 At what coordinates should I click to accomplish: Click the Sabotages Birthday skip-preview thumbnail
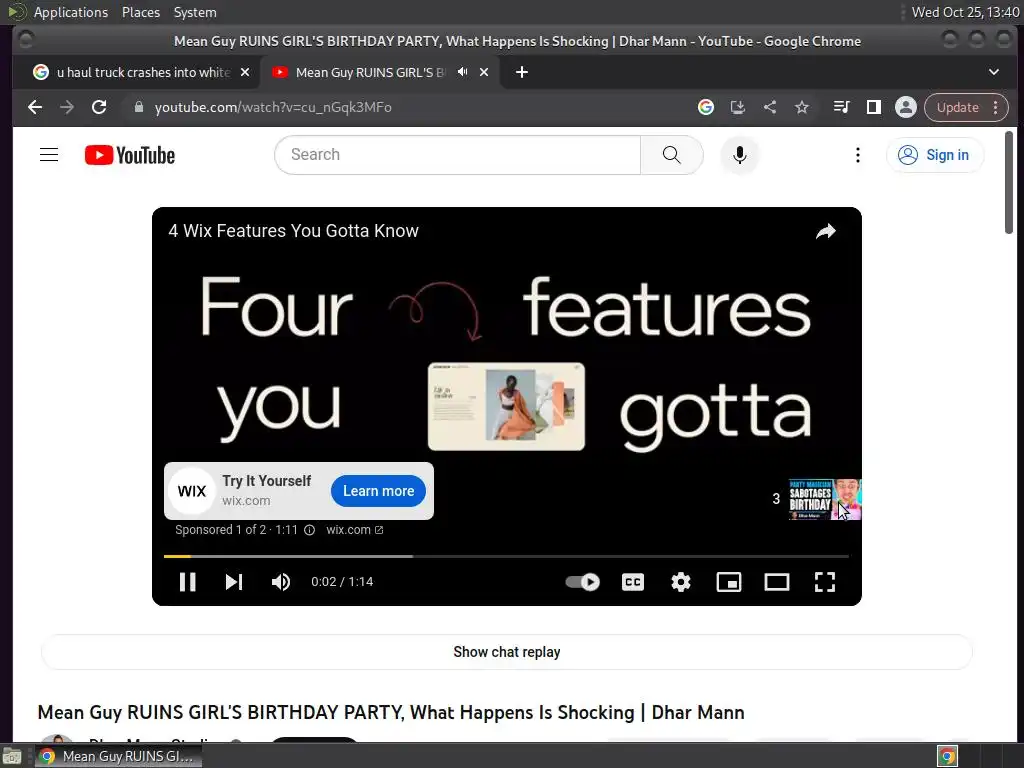pyautogui.click(x=825, y=499)
